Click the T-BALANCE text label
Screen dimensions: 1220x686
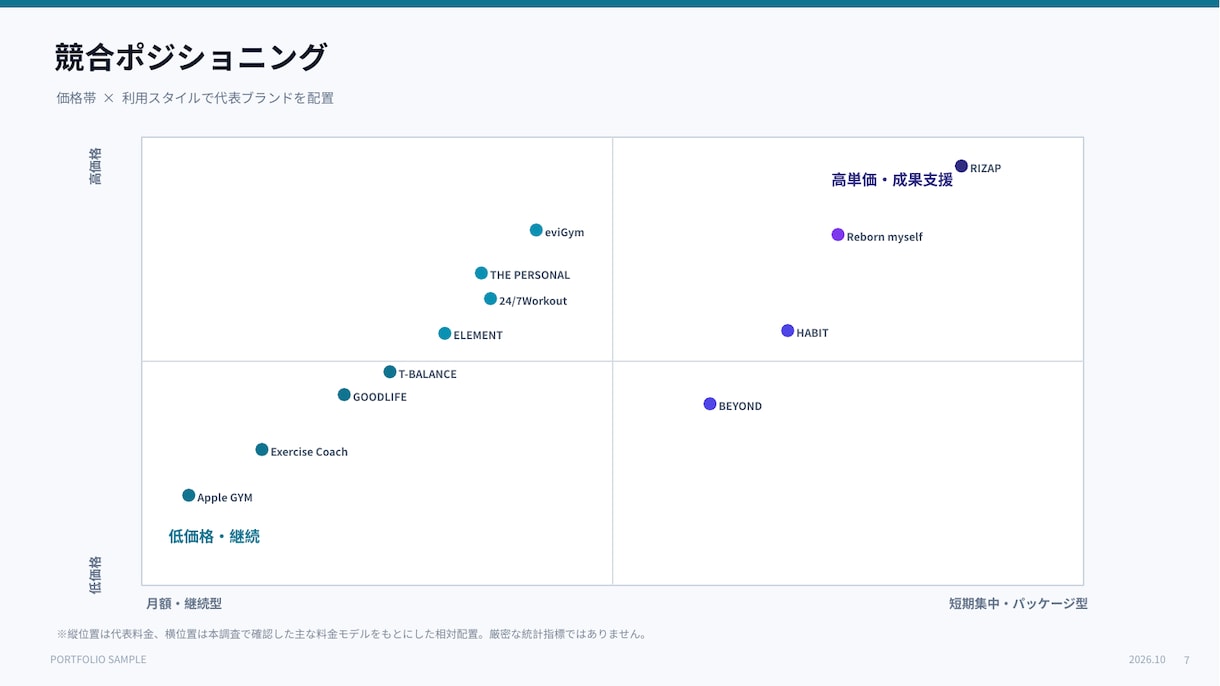tap(428, 374)
